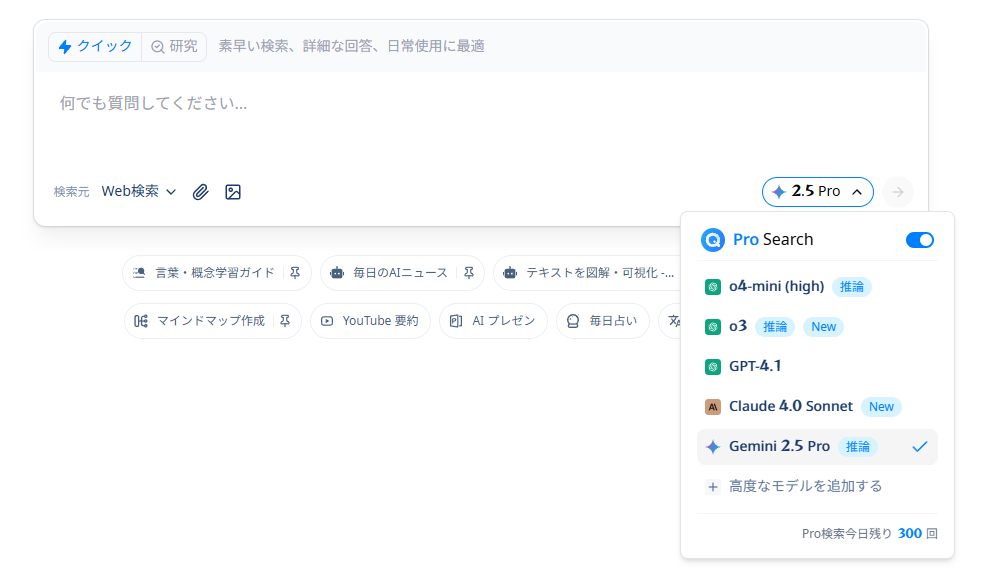Open the YouTube 要約 shortcut chip
Screen dimensions: 994x574
coord(370,321)
